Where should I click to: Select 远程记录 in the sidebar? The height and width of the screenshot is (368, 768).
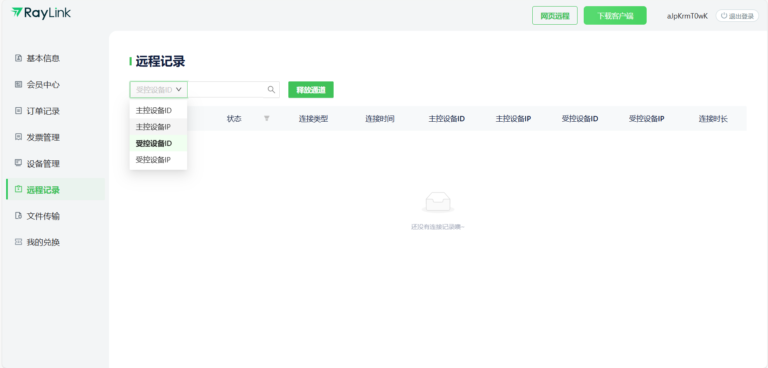pyautogui.click(x=55, y=190)
